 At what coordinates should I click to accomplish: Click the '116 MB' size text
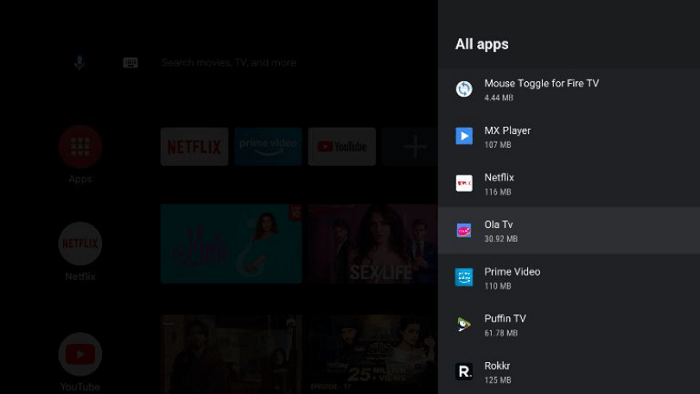point(498,192)
